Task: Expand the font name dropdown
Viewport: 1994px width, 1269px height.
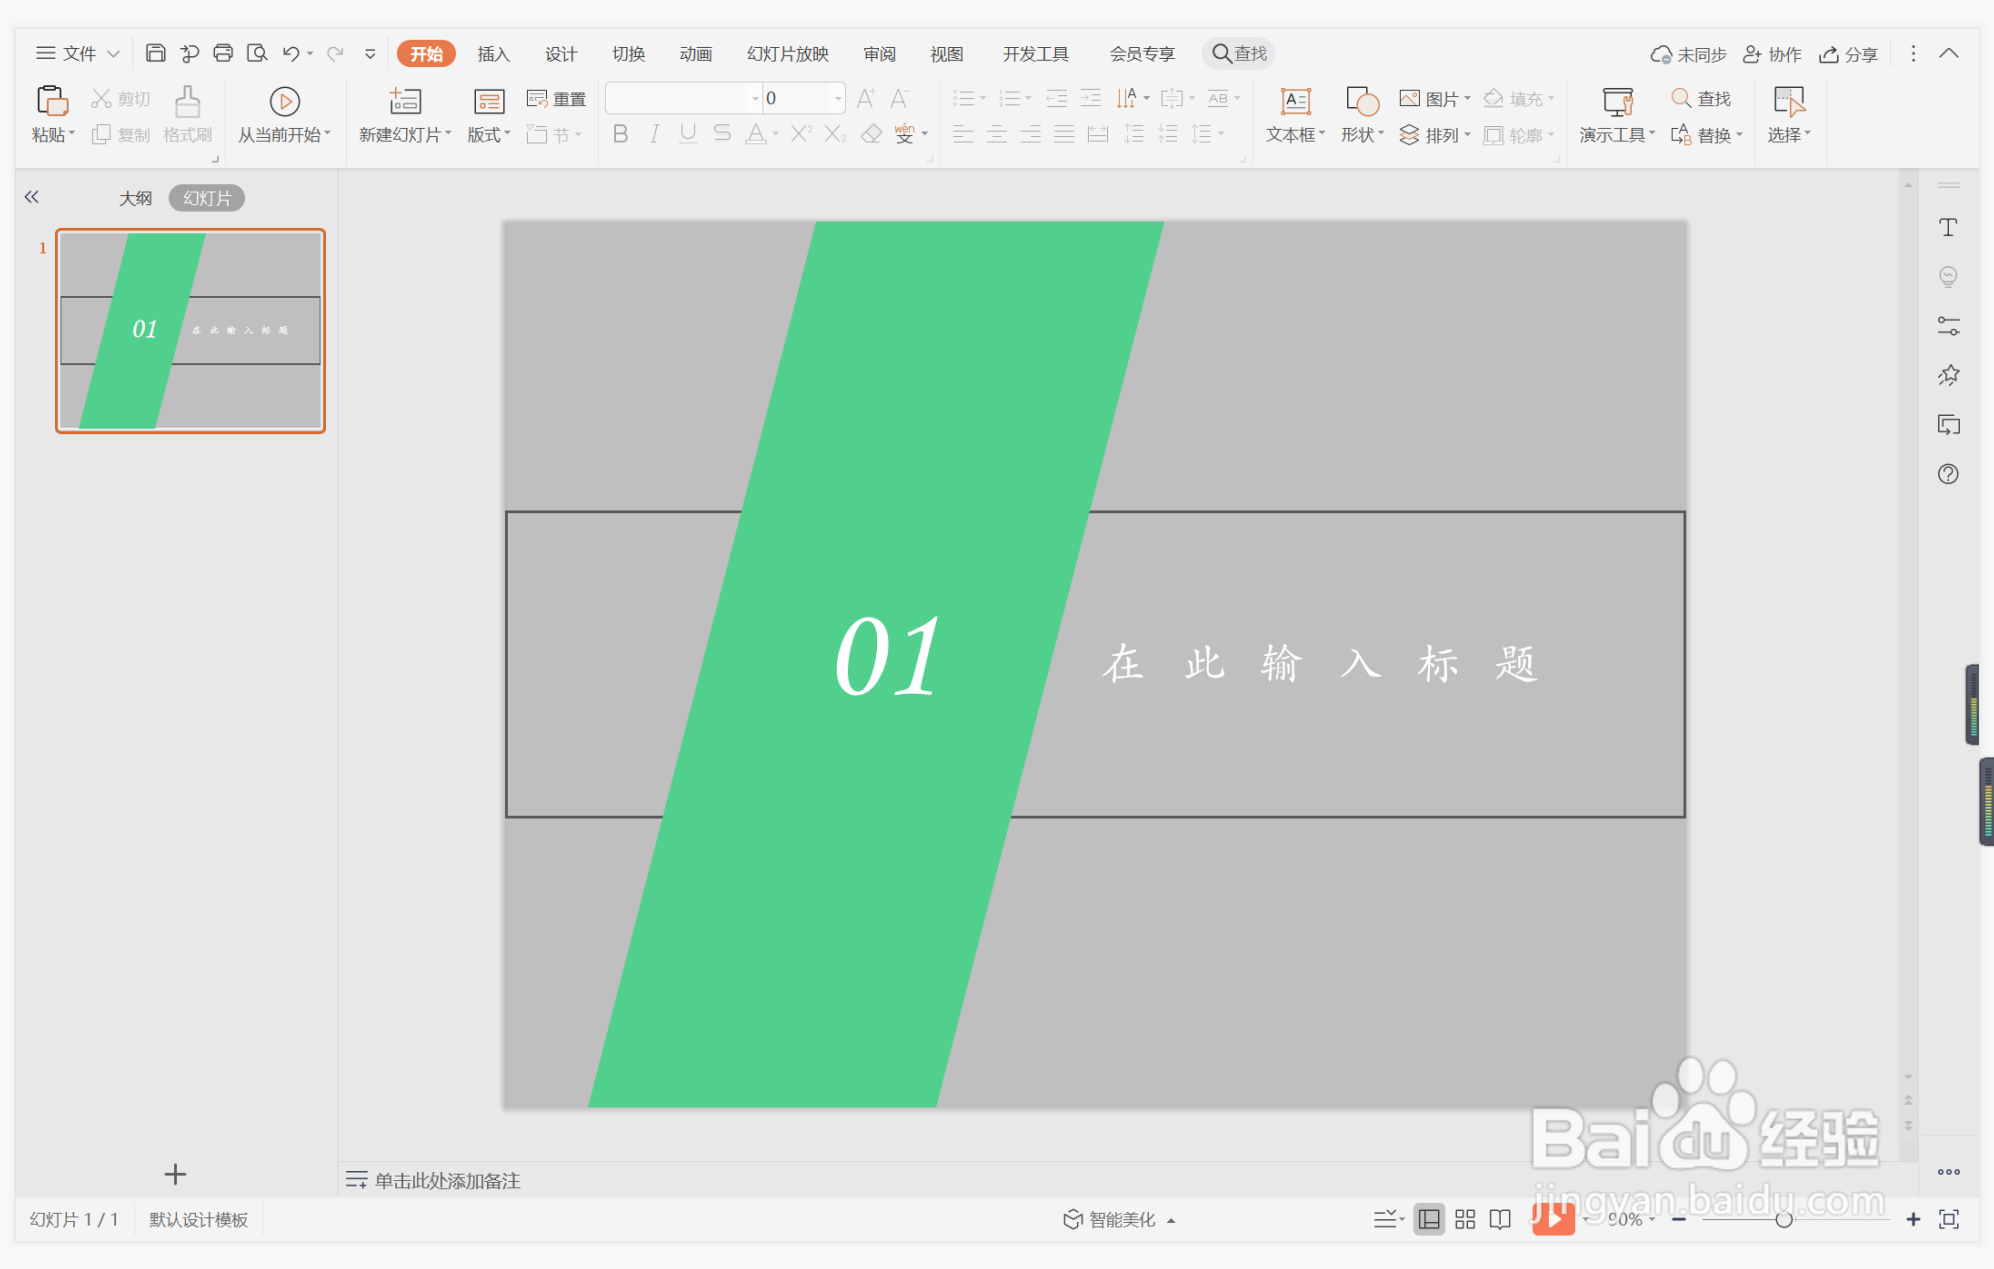Action: coord(755,98)
